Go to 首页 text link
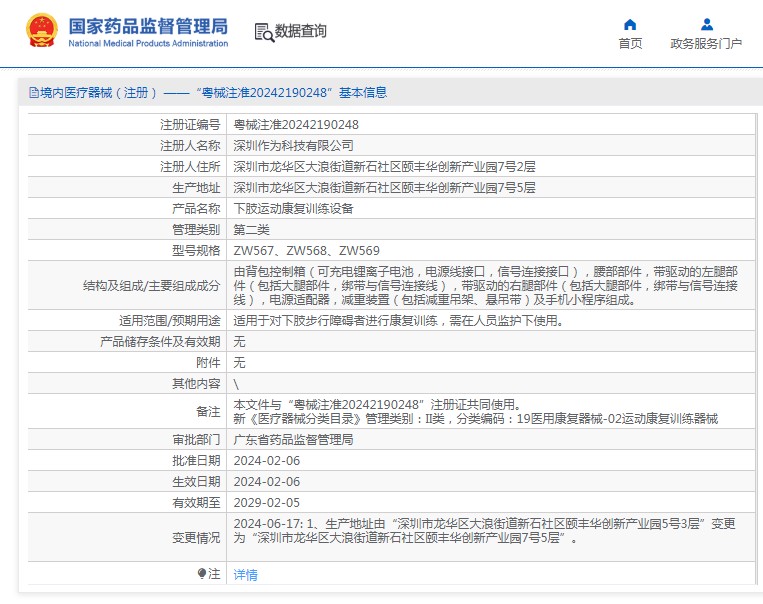The image size is (763, 604). point(630,44)
